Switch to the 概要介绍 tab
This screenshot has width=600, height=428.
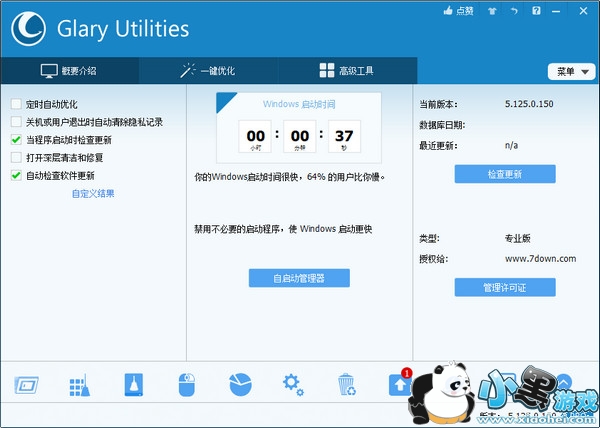(x=69, y=71)
